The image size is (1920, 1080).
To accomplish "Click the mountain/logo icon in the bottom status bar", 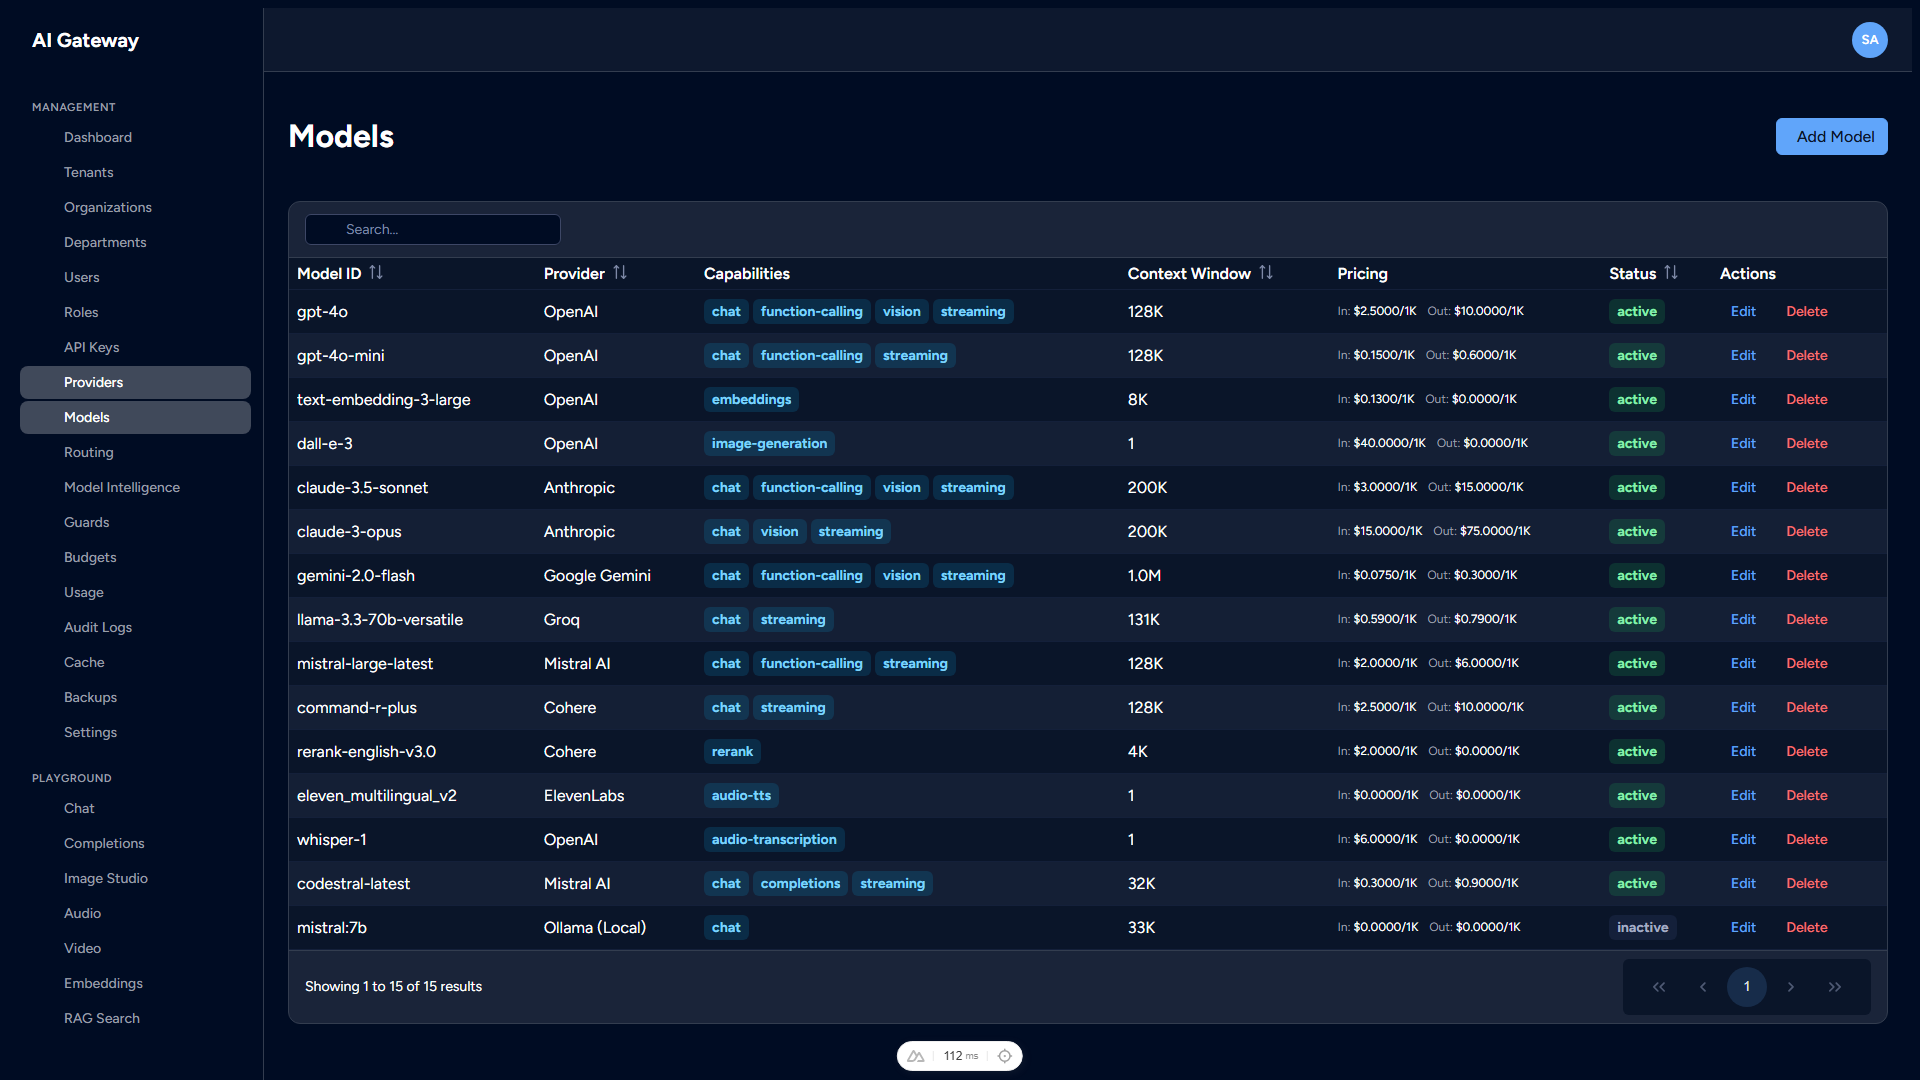I will [916, 1055].
